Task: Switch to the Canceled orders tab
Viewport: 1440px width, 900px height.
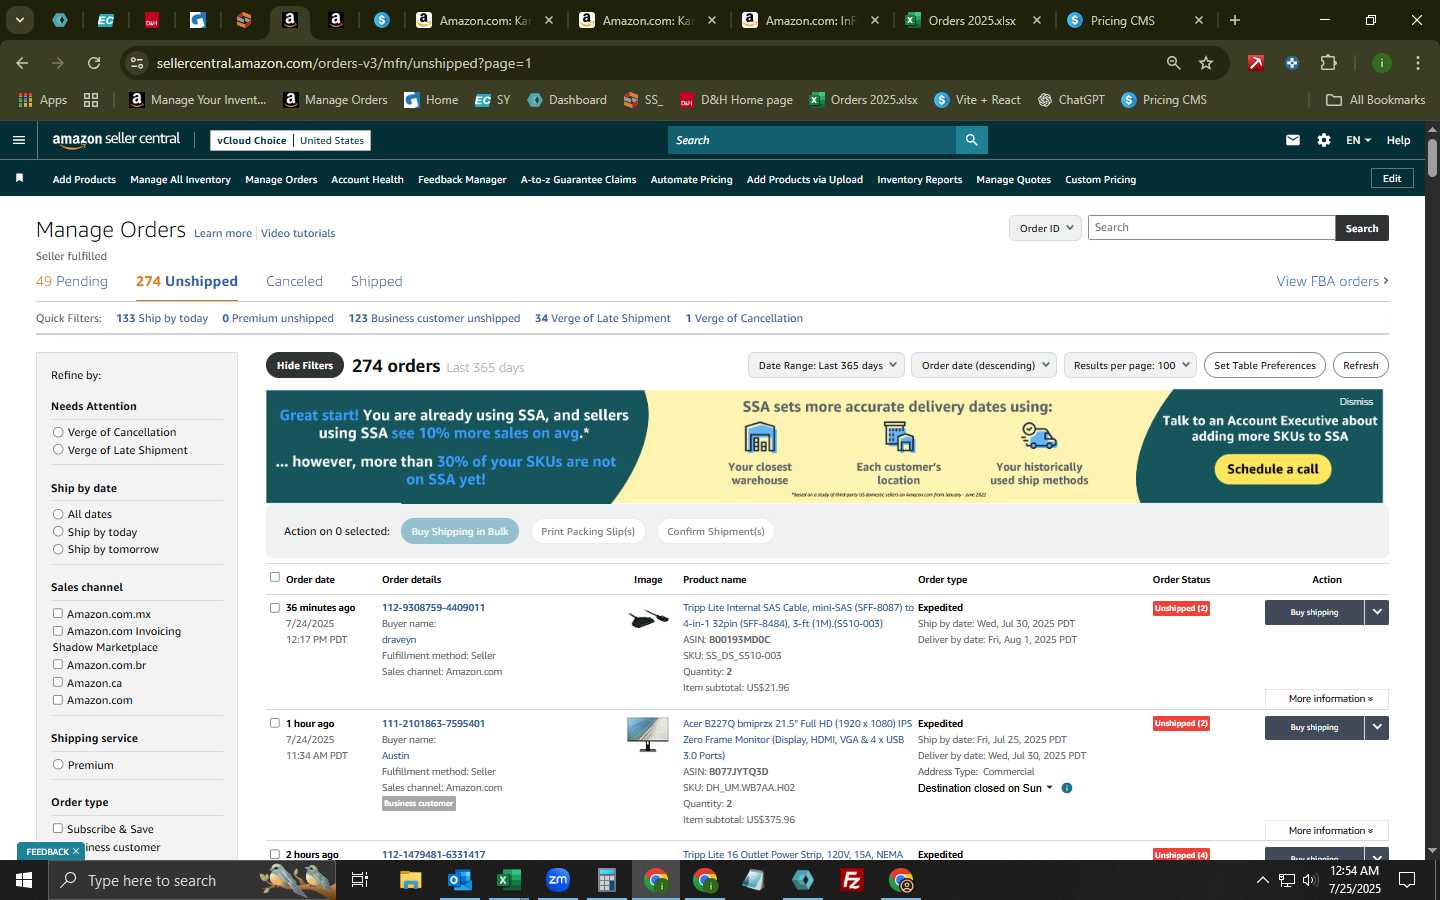Action: coord(294,281)
